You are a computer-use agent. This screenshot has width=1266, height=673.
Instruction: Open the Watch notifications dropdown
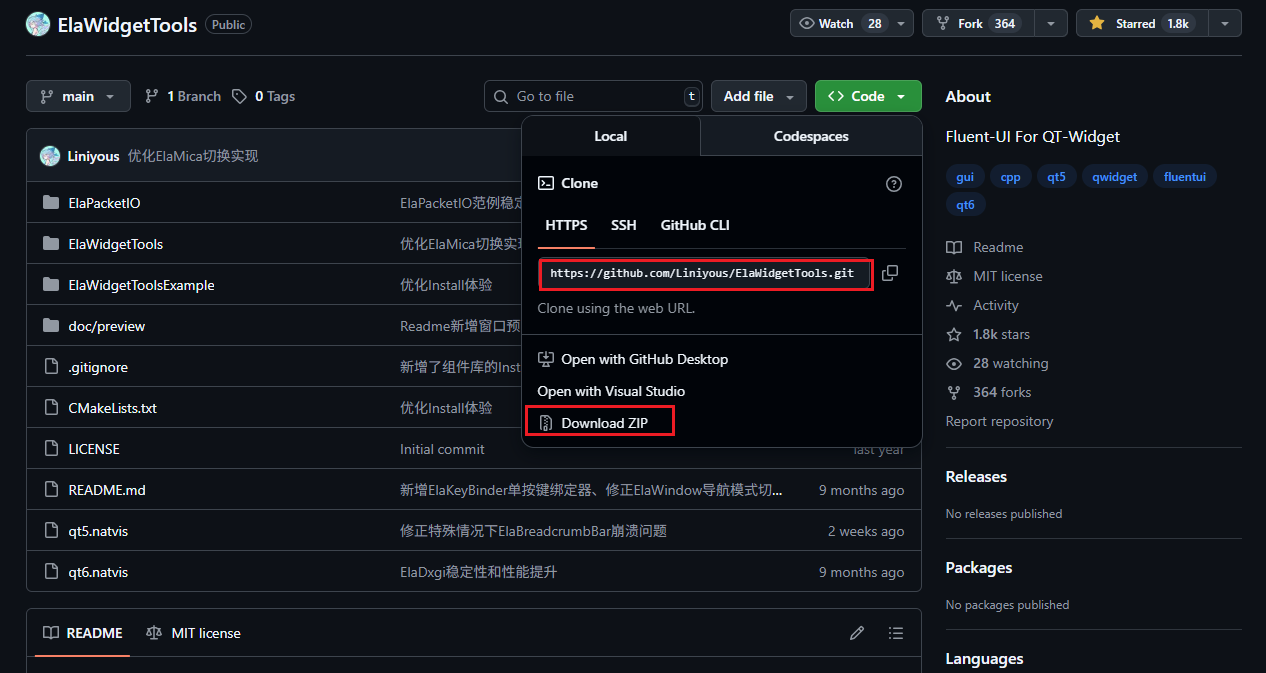(x=902, y=23)
